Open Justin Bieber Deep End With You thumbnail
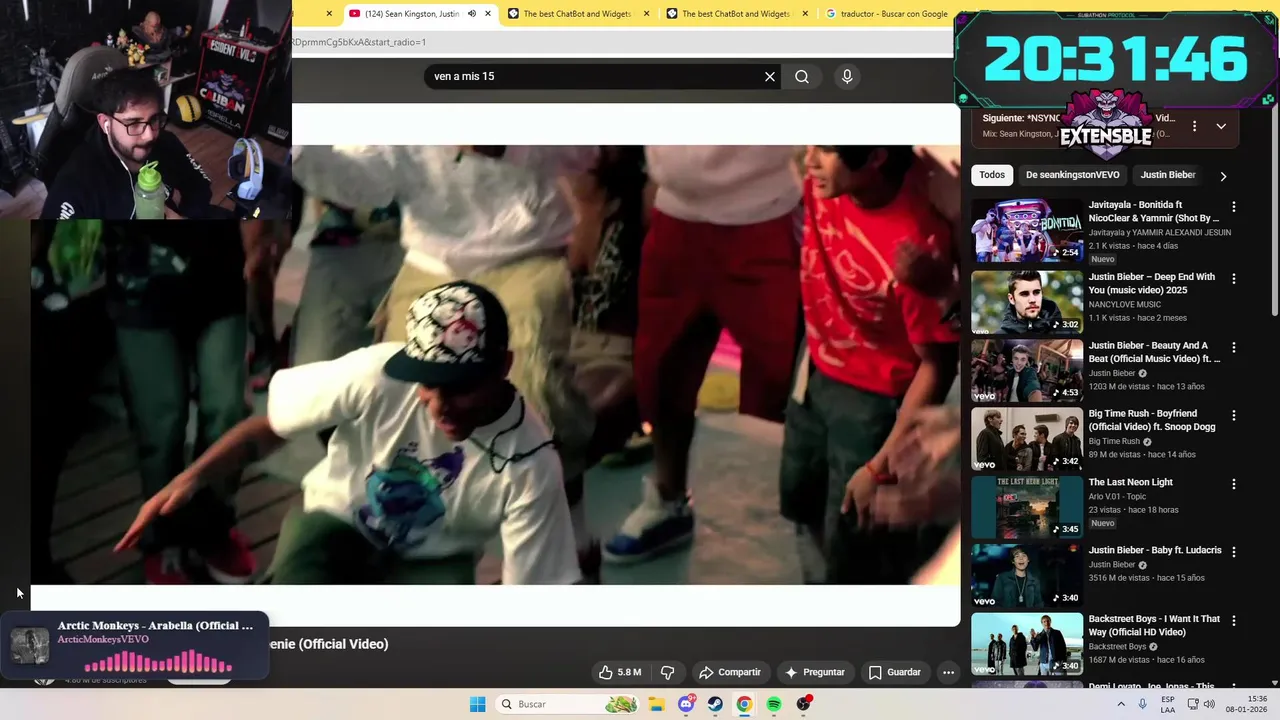This screenshot has height=720, width=1280. (x=1027, y=303)
